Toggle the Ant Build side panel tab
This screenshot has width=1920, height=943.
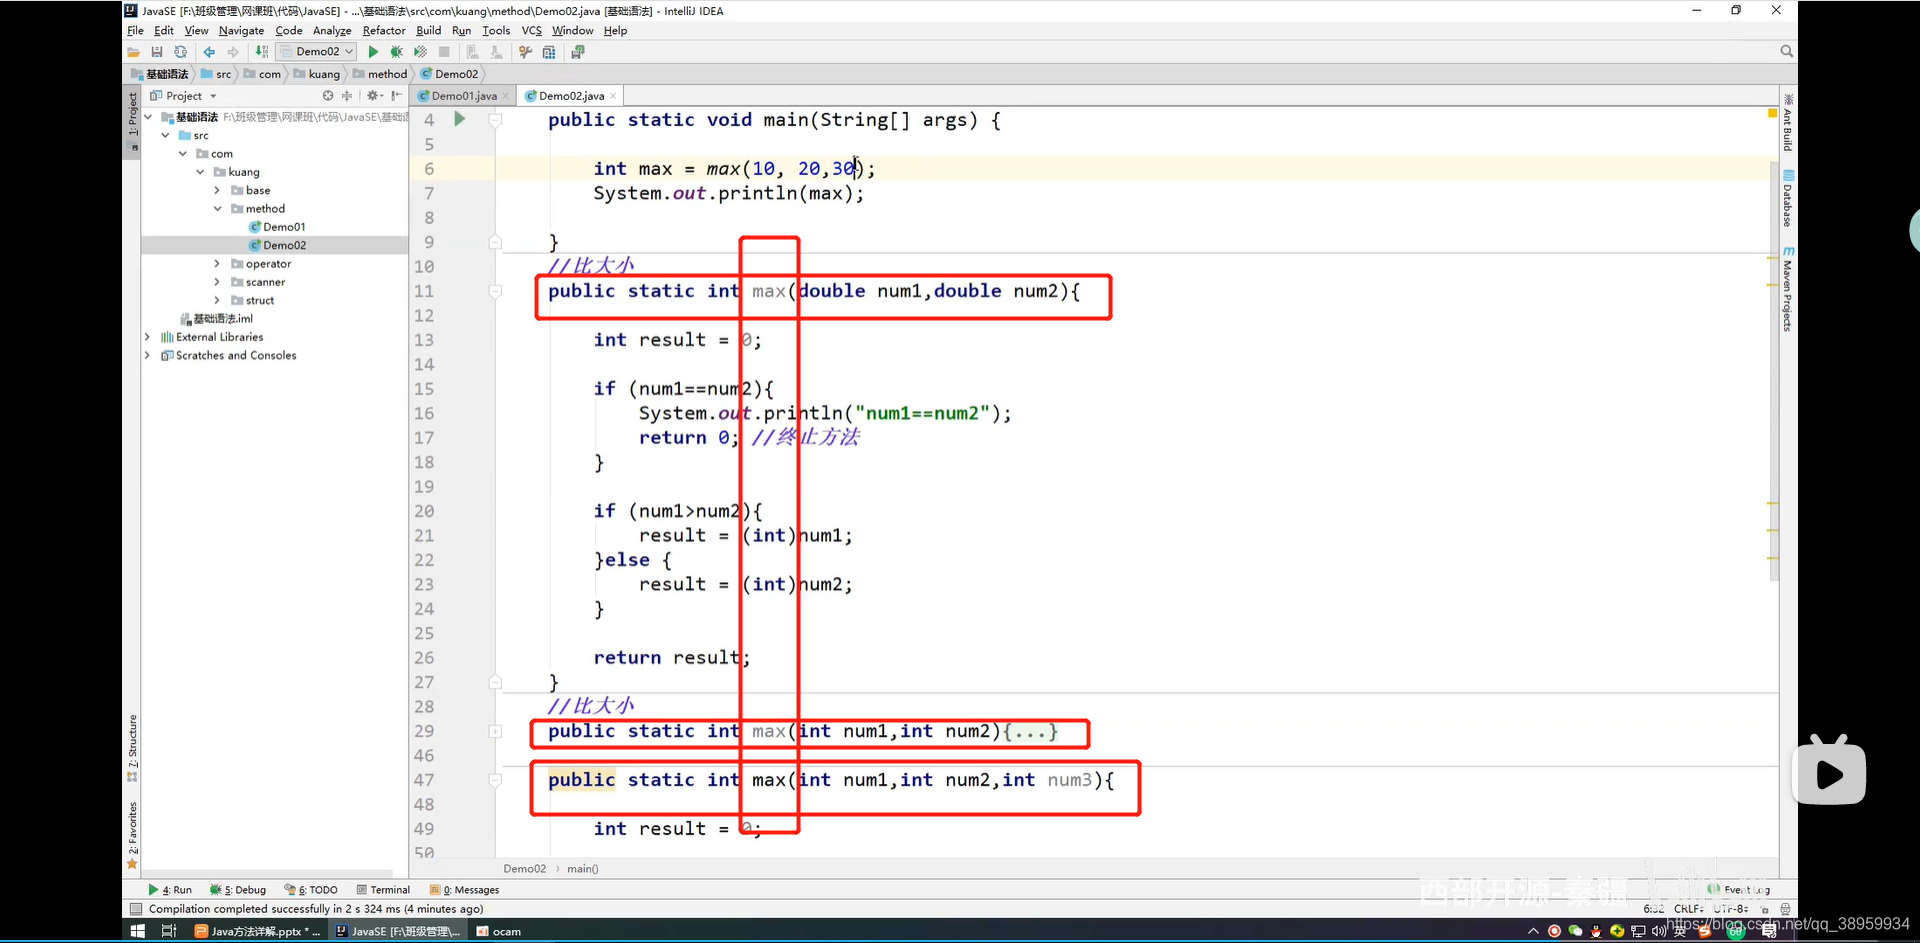pyautogui.click(x=1788, y=123)
